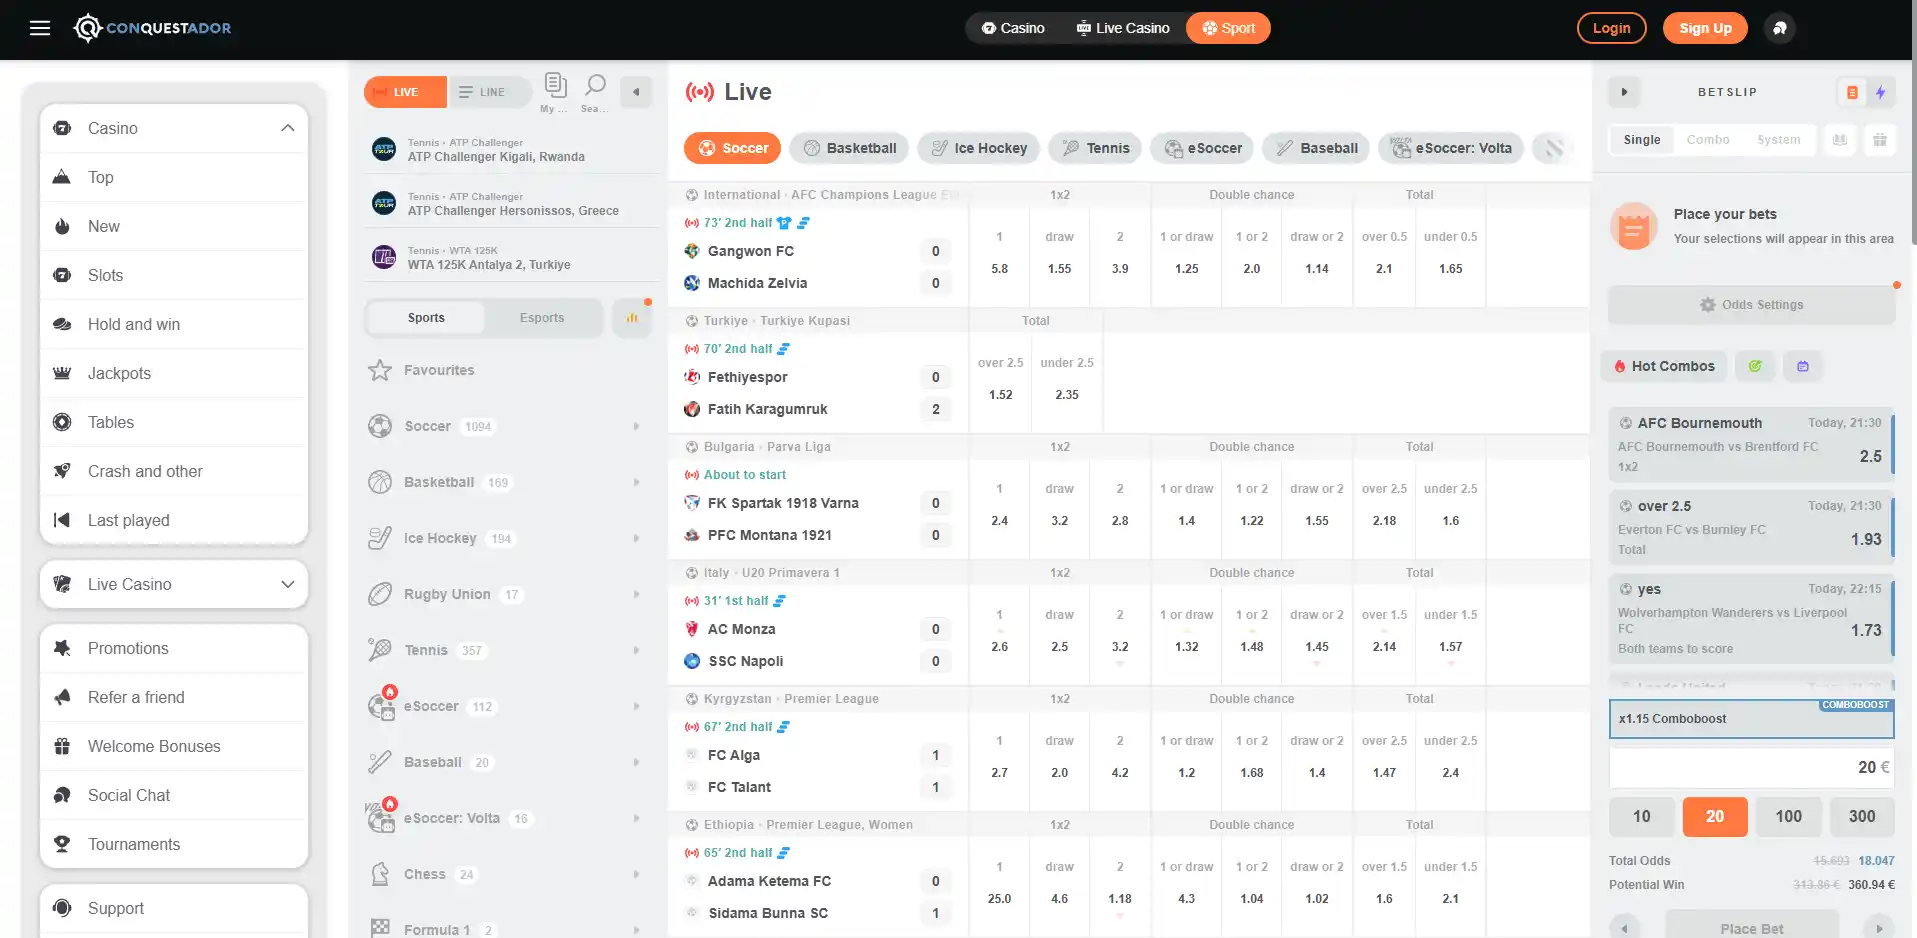Filter live events by Ice Hockey
This screenshot has height=938, width=1917.
click(x=979, y=148)
